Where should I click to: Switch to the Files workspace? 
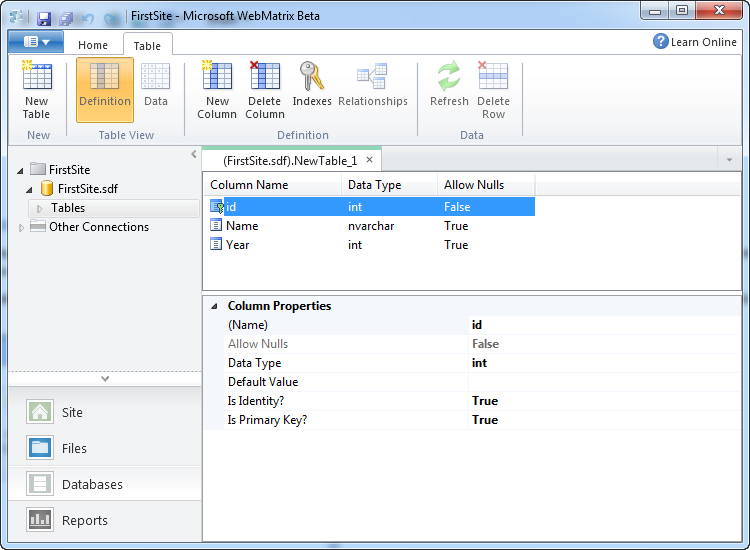click(x=74, y=448)
